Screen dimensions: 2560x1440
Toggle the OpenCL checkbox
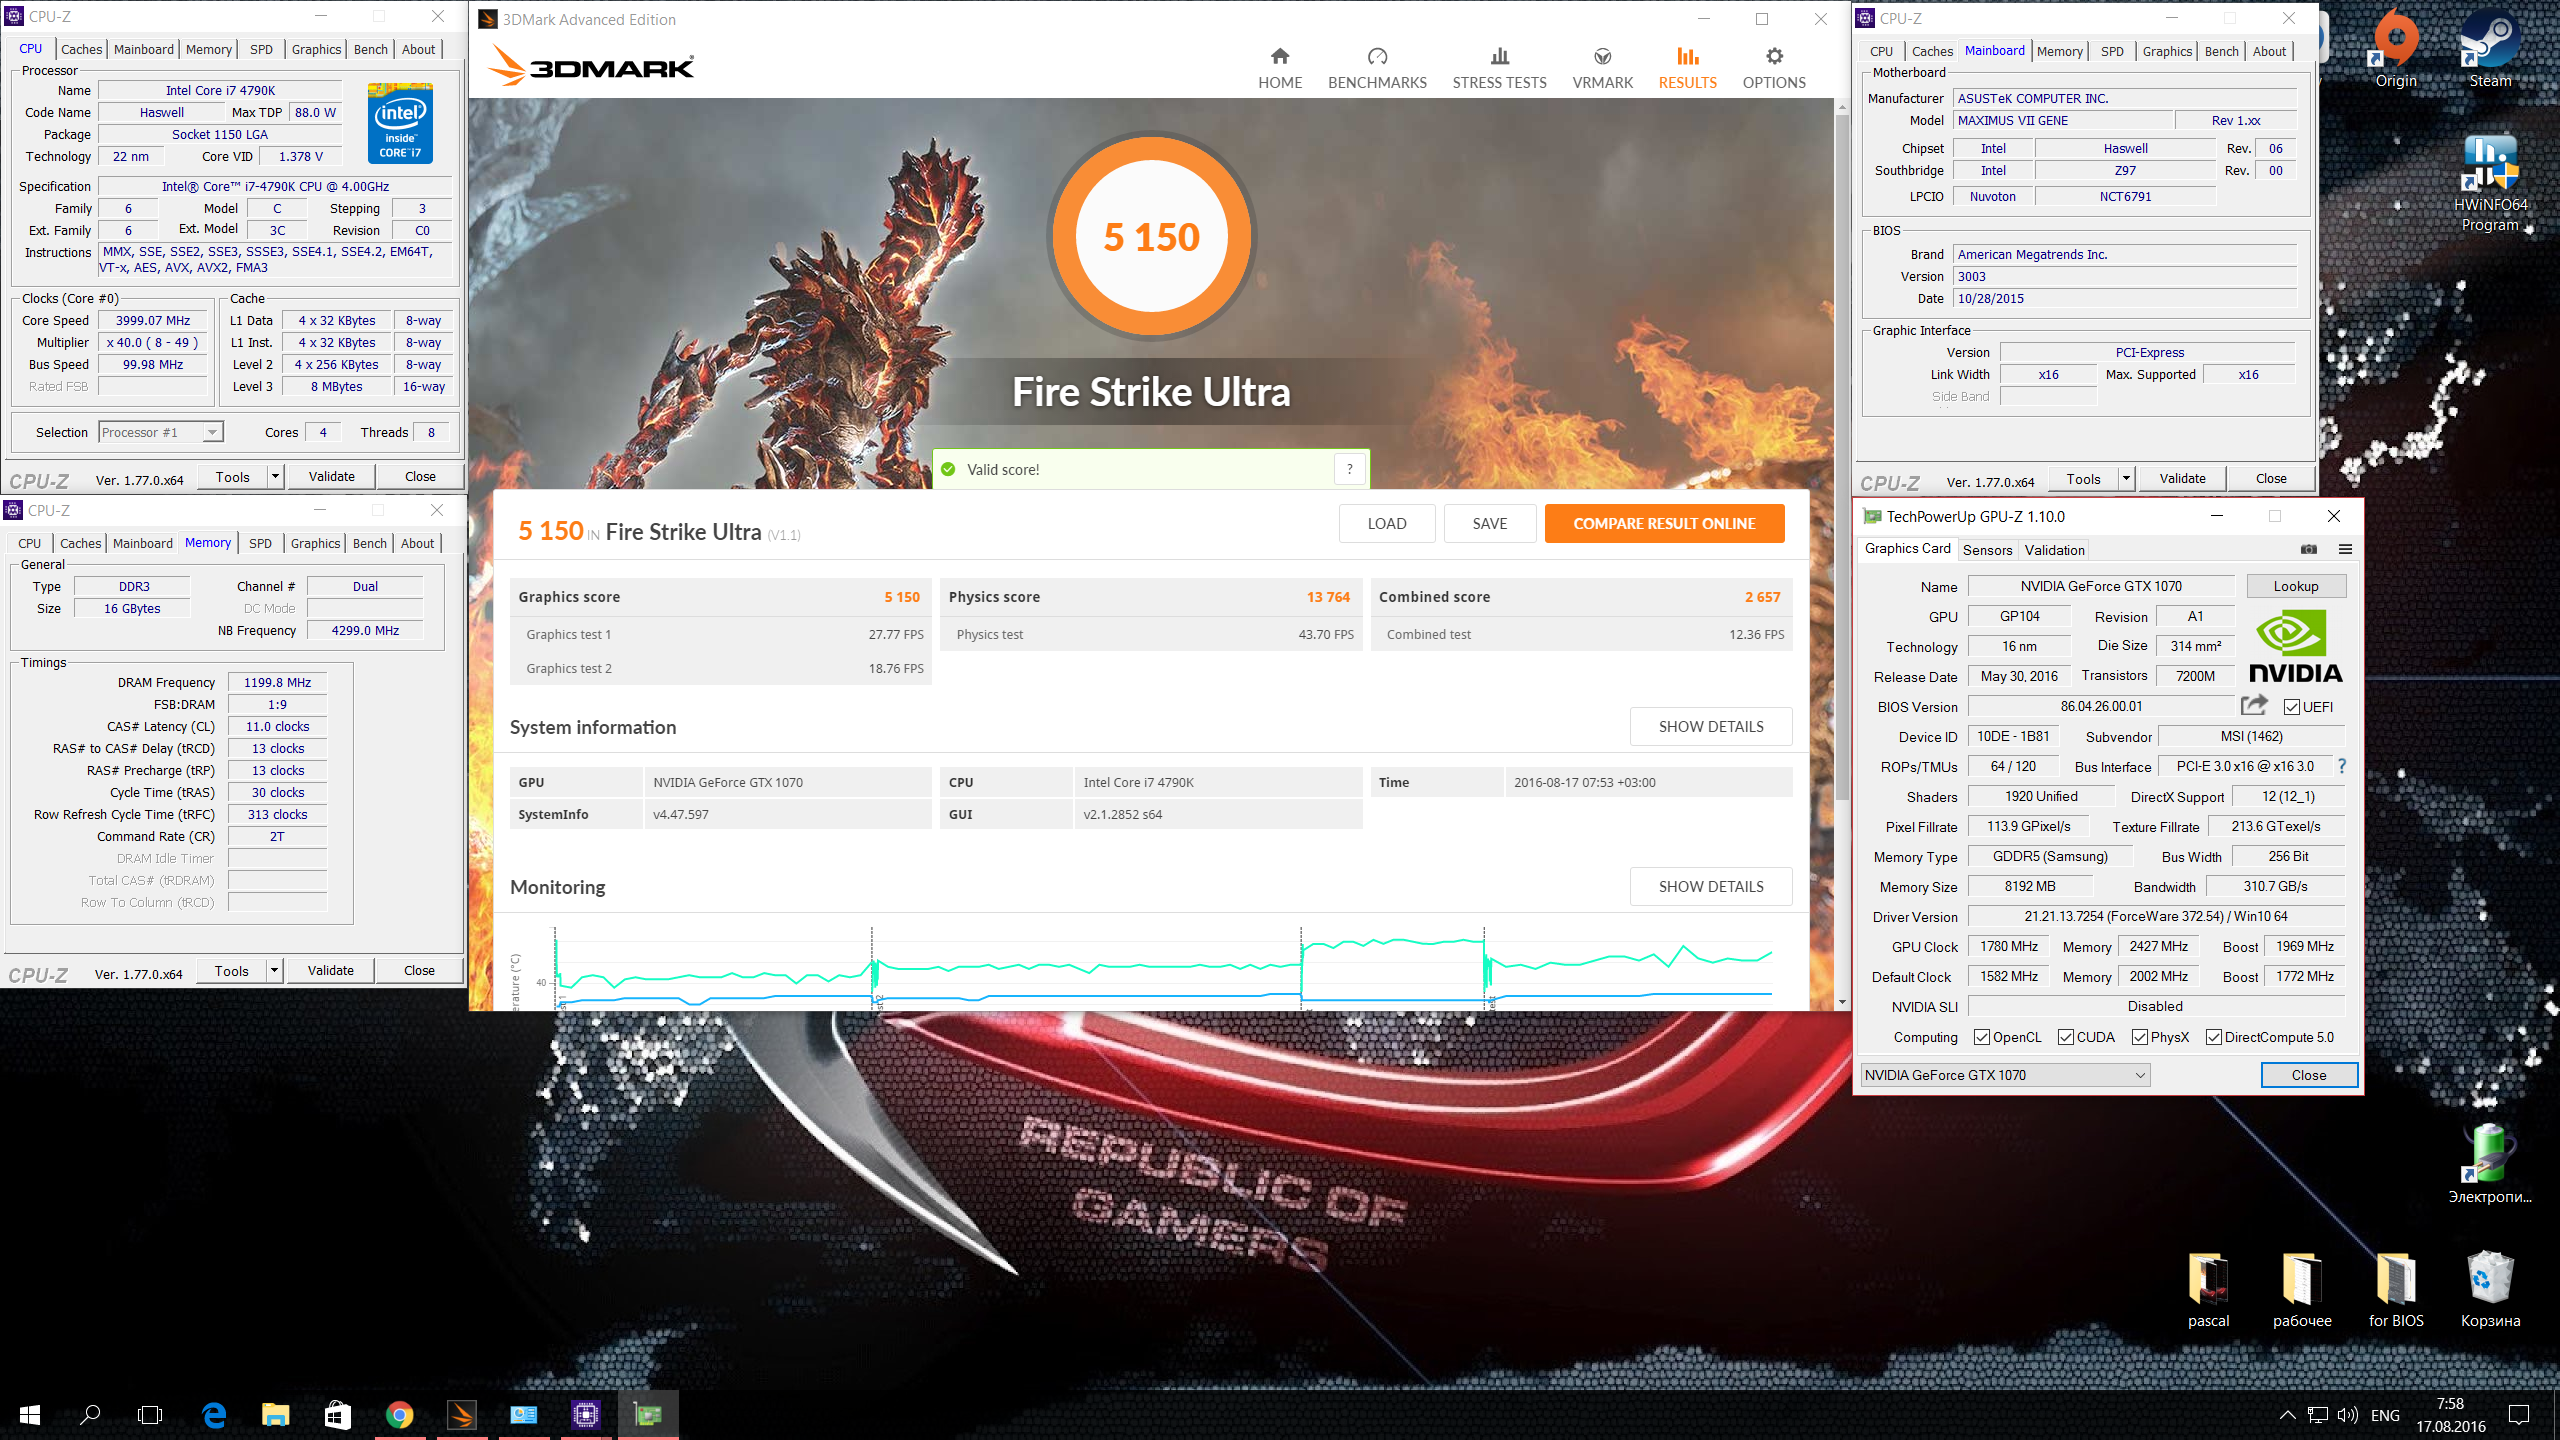1981,1037
